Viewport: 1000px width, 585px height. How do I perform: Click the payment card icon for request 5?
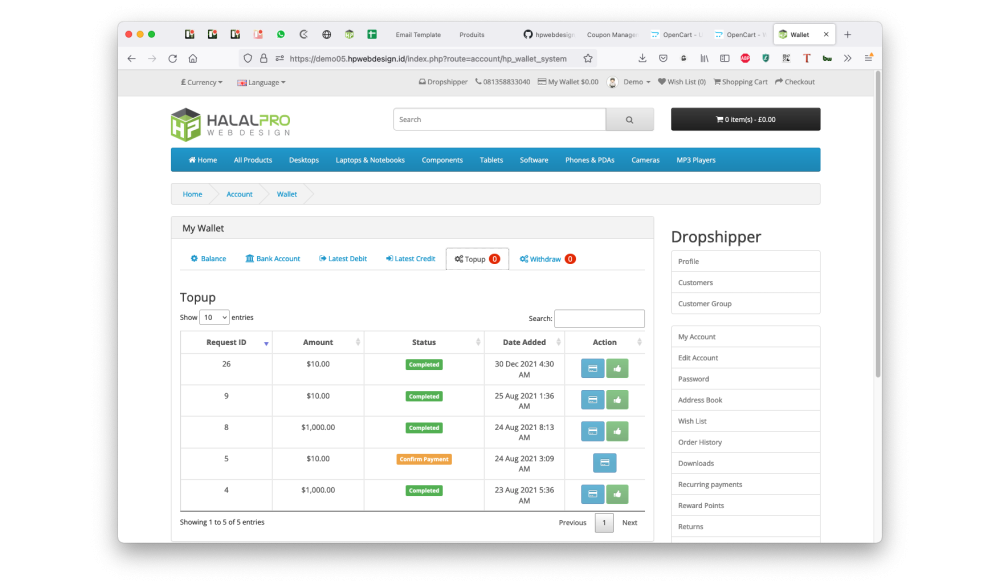604,463
